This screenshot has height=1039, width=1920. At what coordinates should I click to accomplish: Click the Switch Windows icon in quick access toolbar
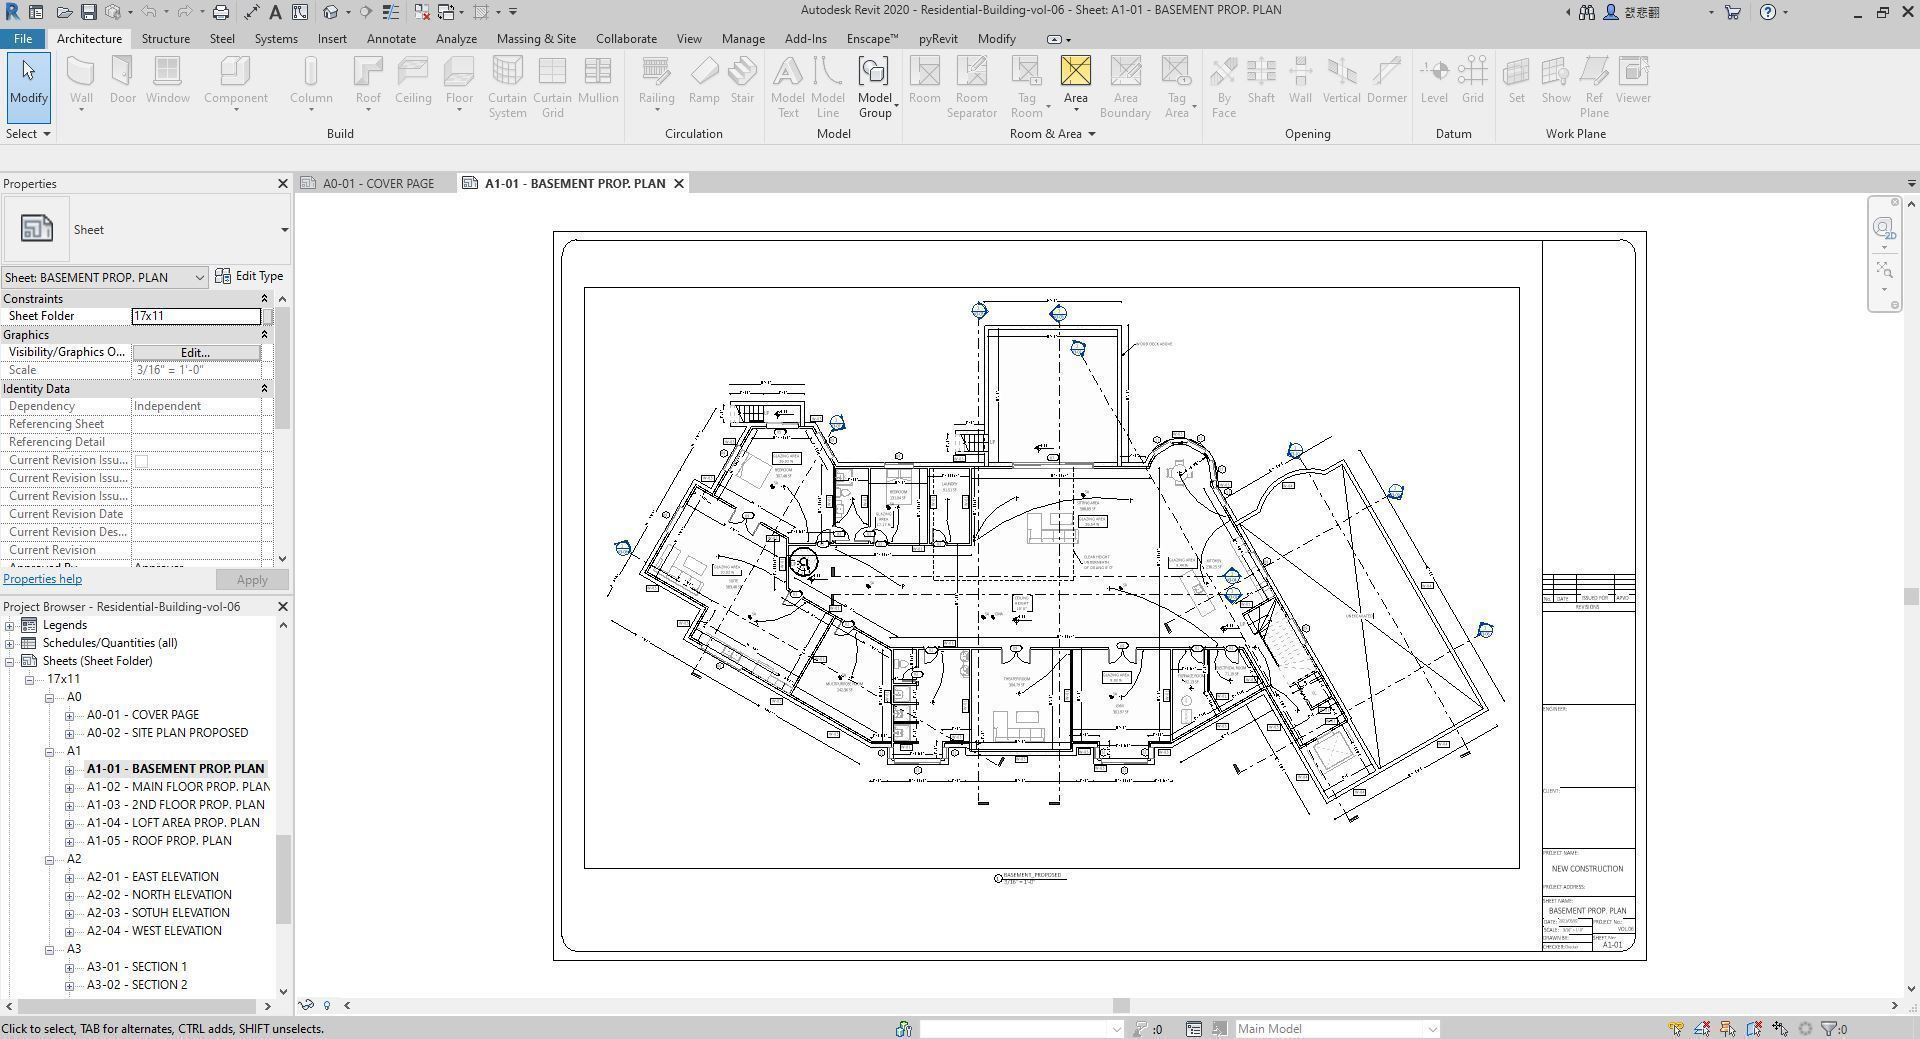click(446, 12)
